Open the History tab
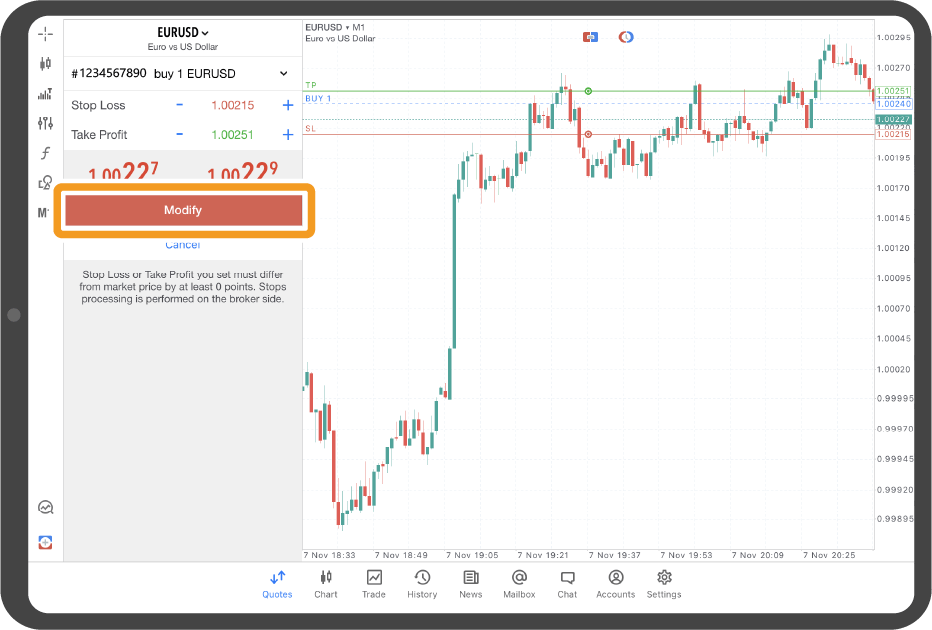The height and width of the screenshot is (630, 932). pyautogui.click(x=422, y=583)
